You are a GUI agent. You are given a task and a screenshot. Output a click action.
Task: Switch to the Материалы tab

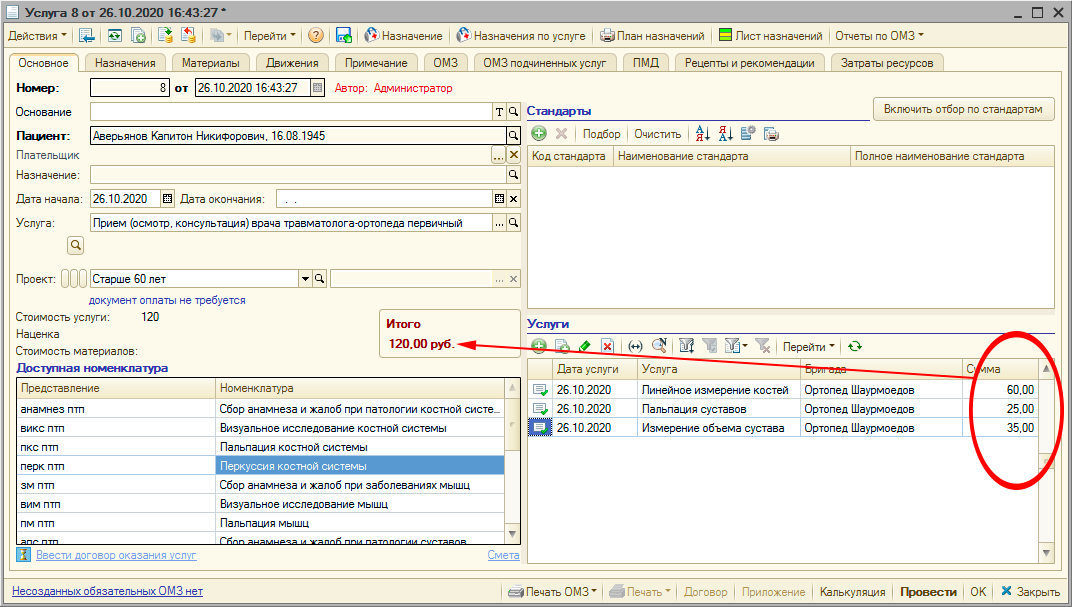tap(210, 63)
